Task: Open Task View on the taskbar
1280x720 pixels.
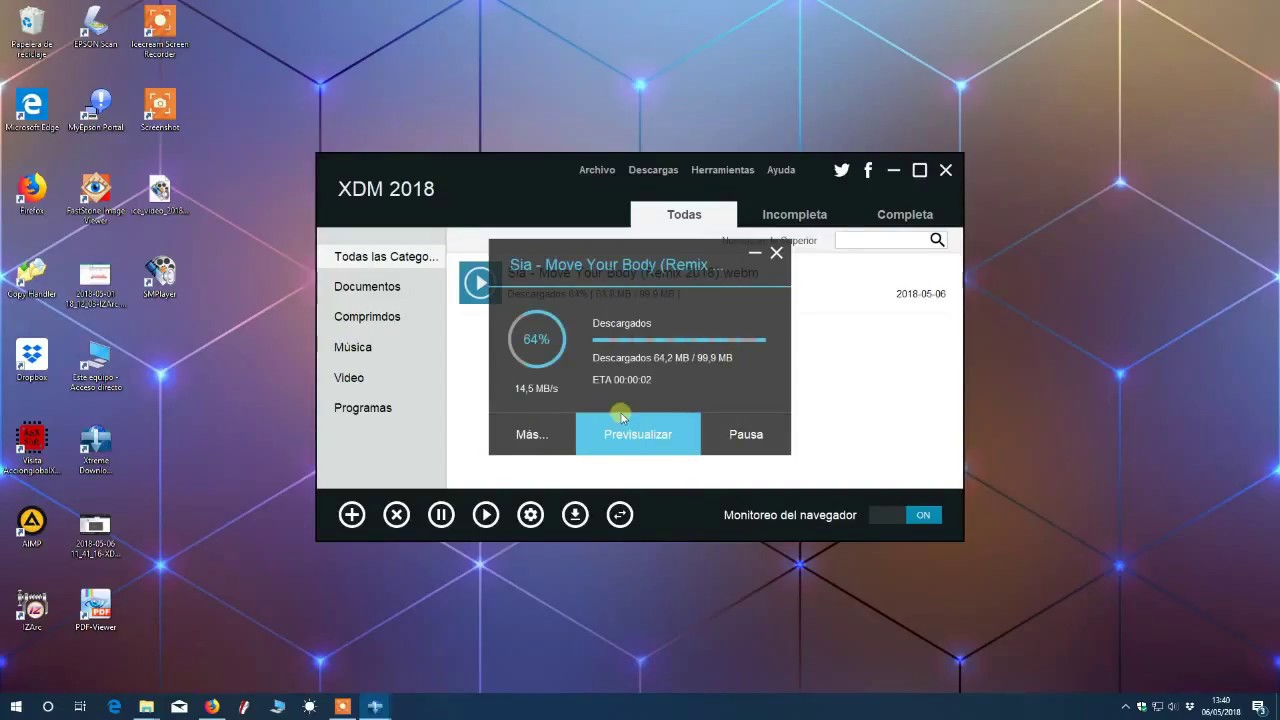Action: click(x=80, y=707)
